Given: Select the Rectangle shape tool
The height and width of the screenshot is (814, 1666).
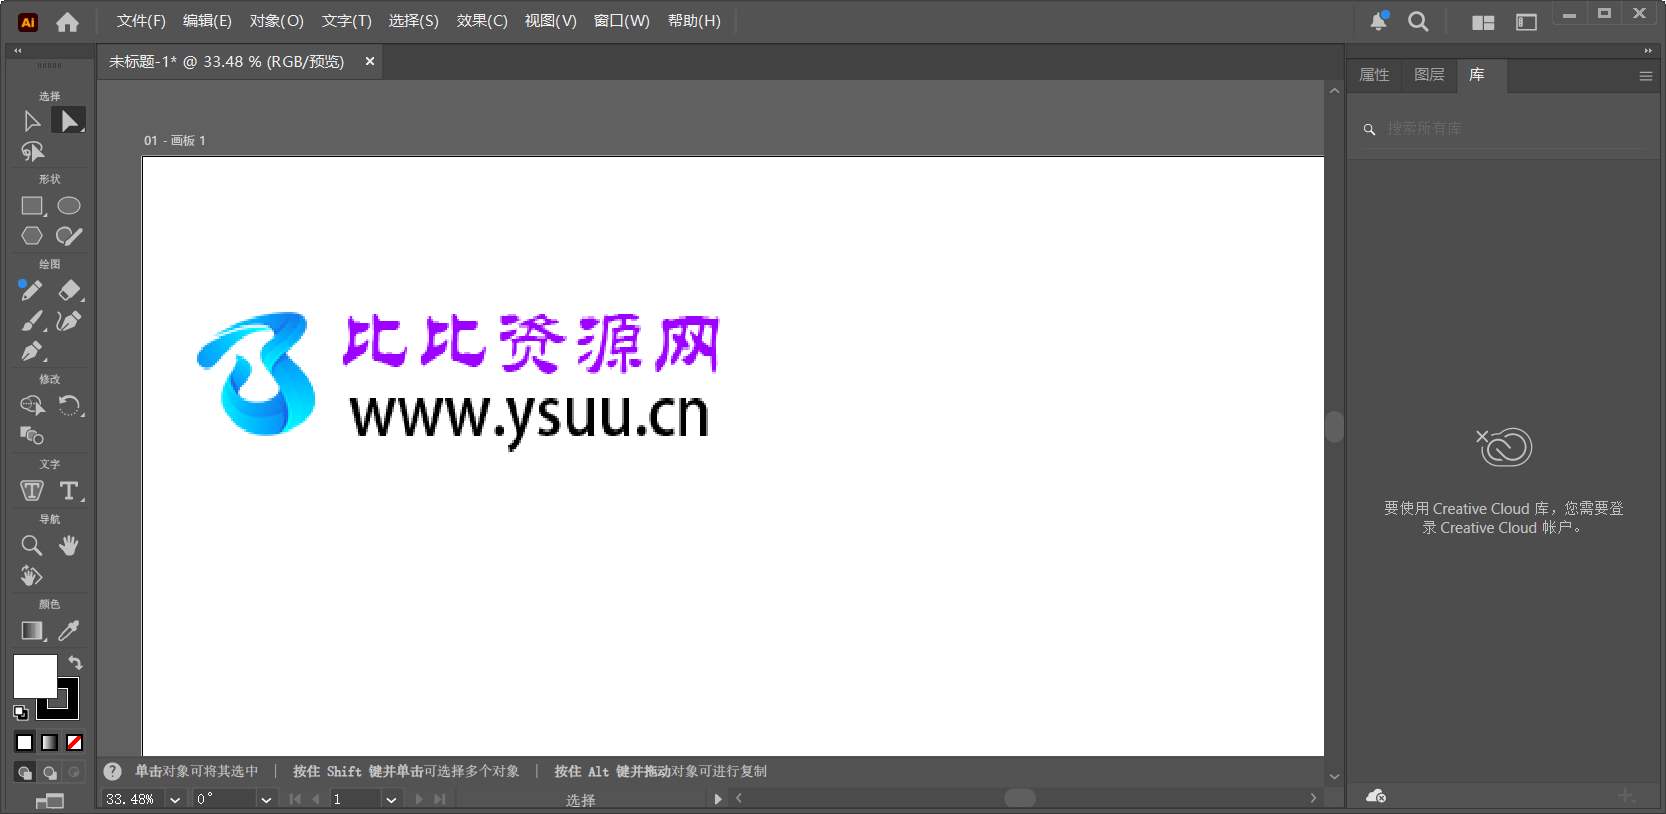Looking at the screenshot, I should tap(32, 206).
